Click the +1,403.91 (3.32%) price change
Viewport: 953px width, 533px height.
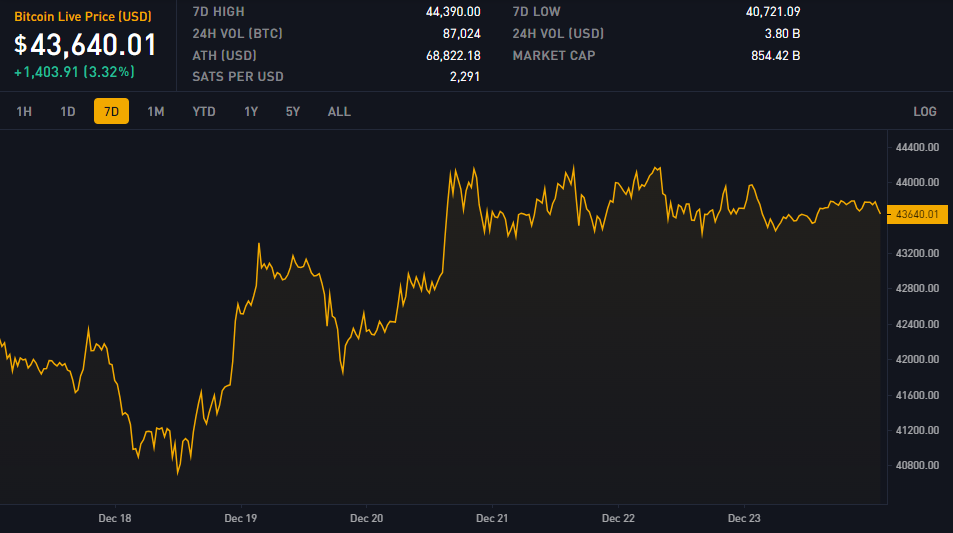[x=75, y=72]
